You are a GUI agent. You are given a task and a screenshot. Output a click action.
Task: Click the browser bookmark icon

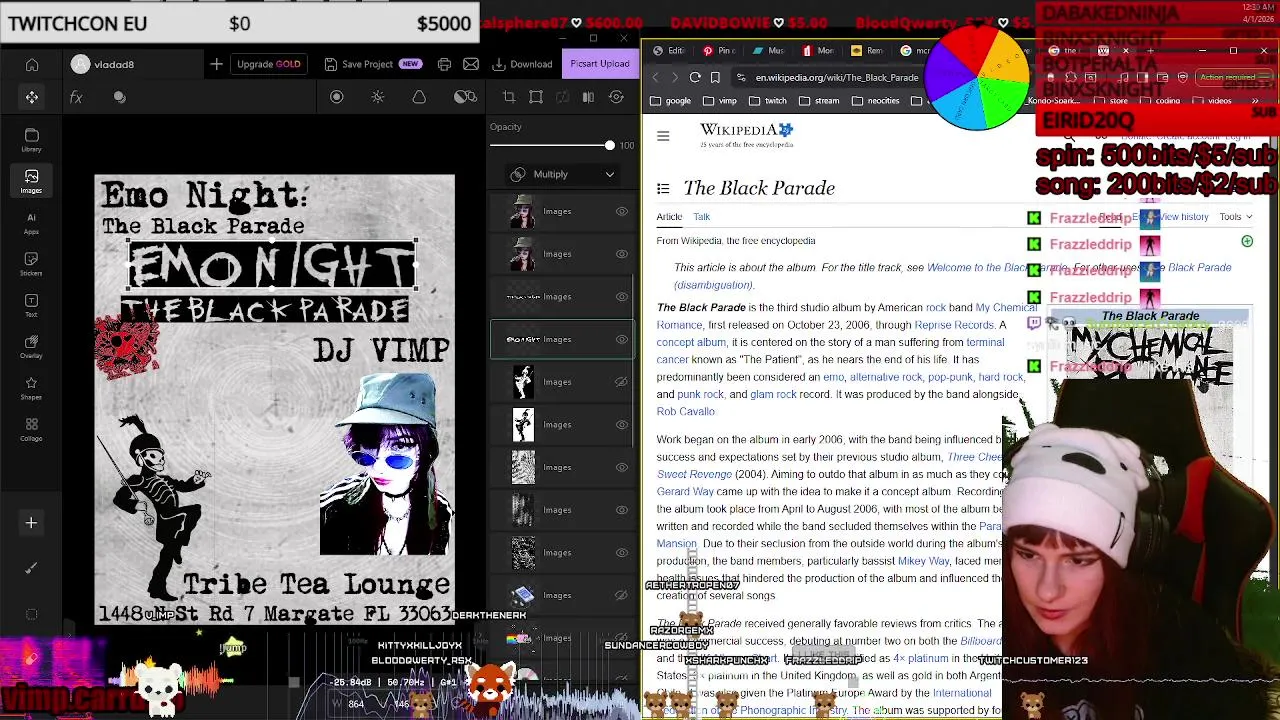click(715, 77)
